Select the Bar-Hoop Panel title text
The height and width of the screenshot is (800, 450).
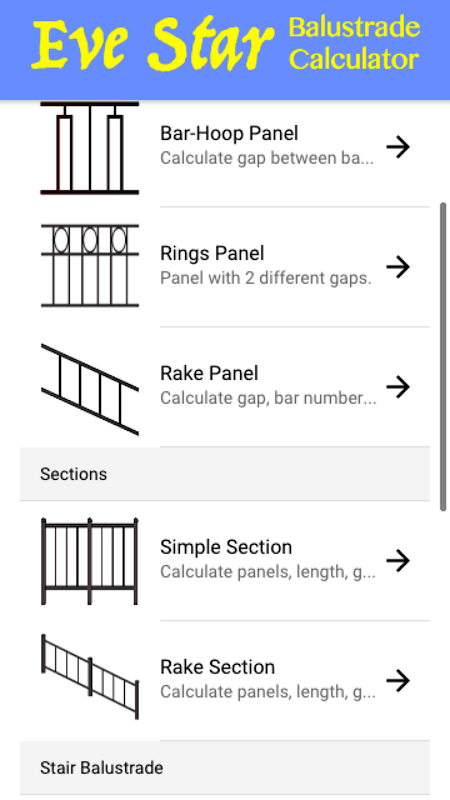(229, 133)
